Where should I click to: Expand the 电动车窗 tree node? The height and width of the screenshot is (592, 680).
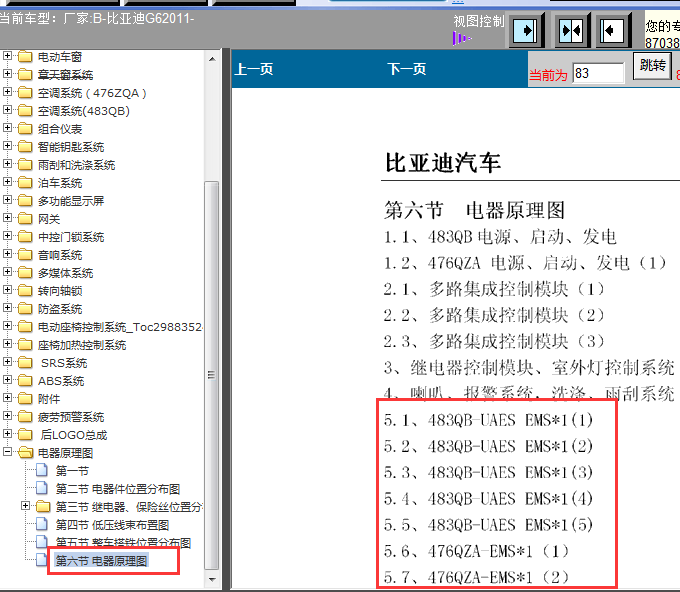click(7, 56)
